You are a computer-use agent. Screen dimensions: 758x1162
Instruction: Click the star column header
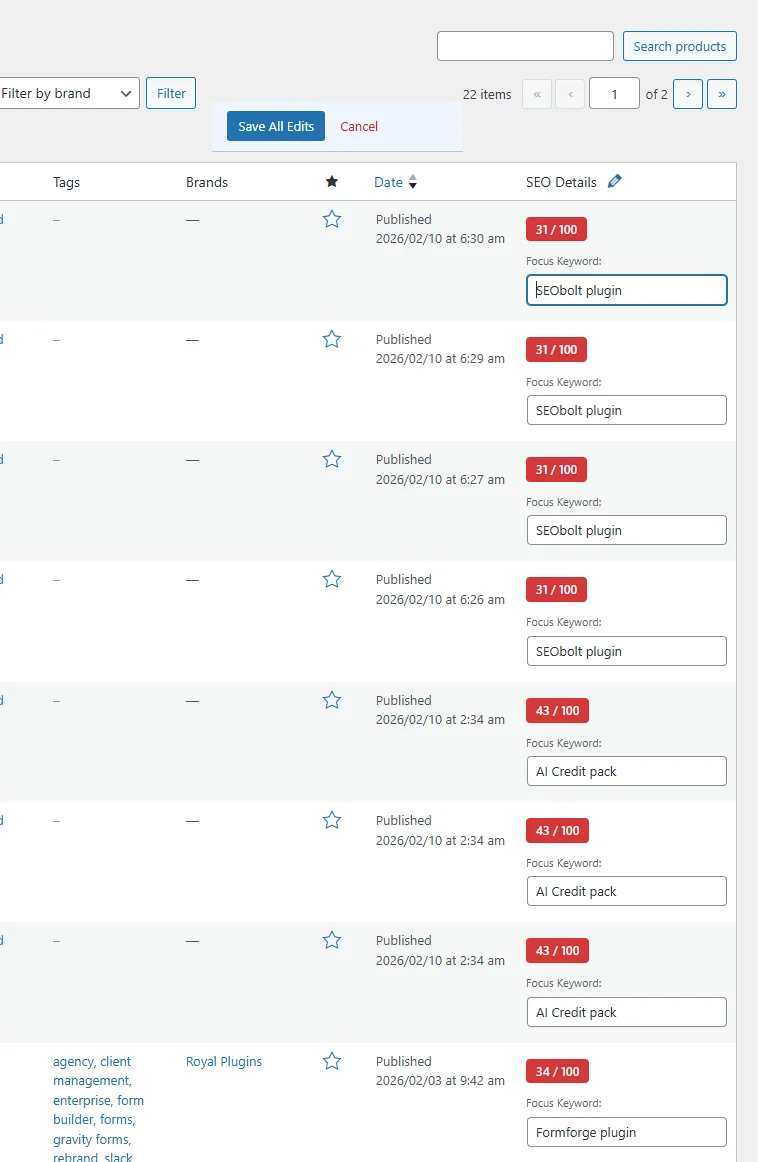(x=332, y=181)
